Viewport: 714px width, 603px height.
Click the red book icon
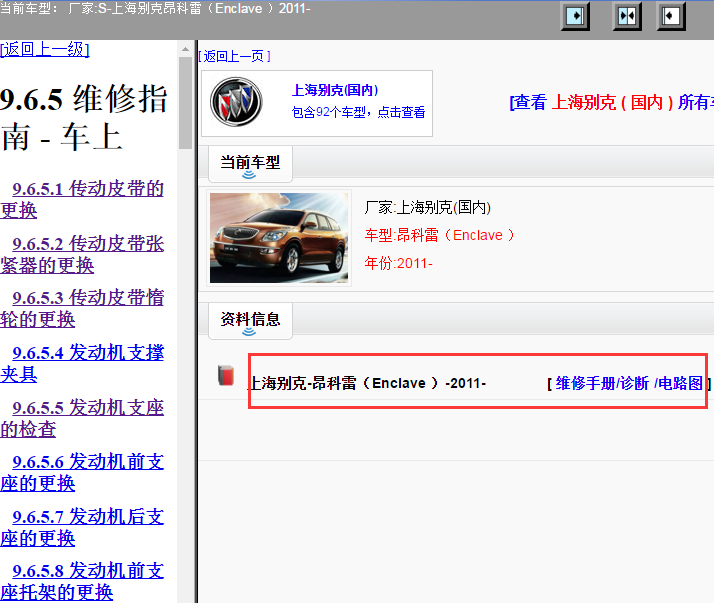tap(226, 376)
